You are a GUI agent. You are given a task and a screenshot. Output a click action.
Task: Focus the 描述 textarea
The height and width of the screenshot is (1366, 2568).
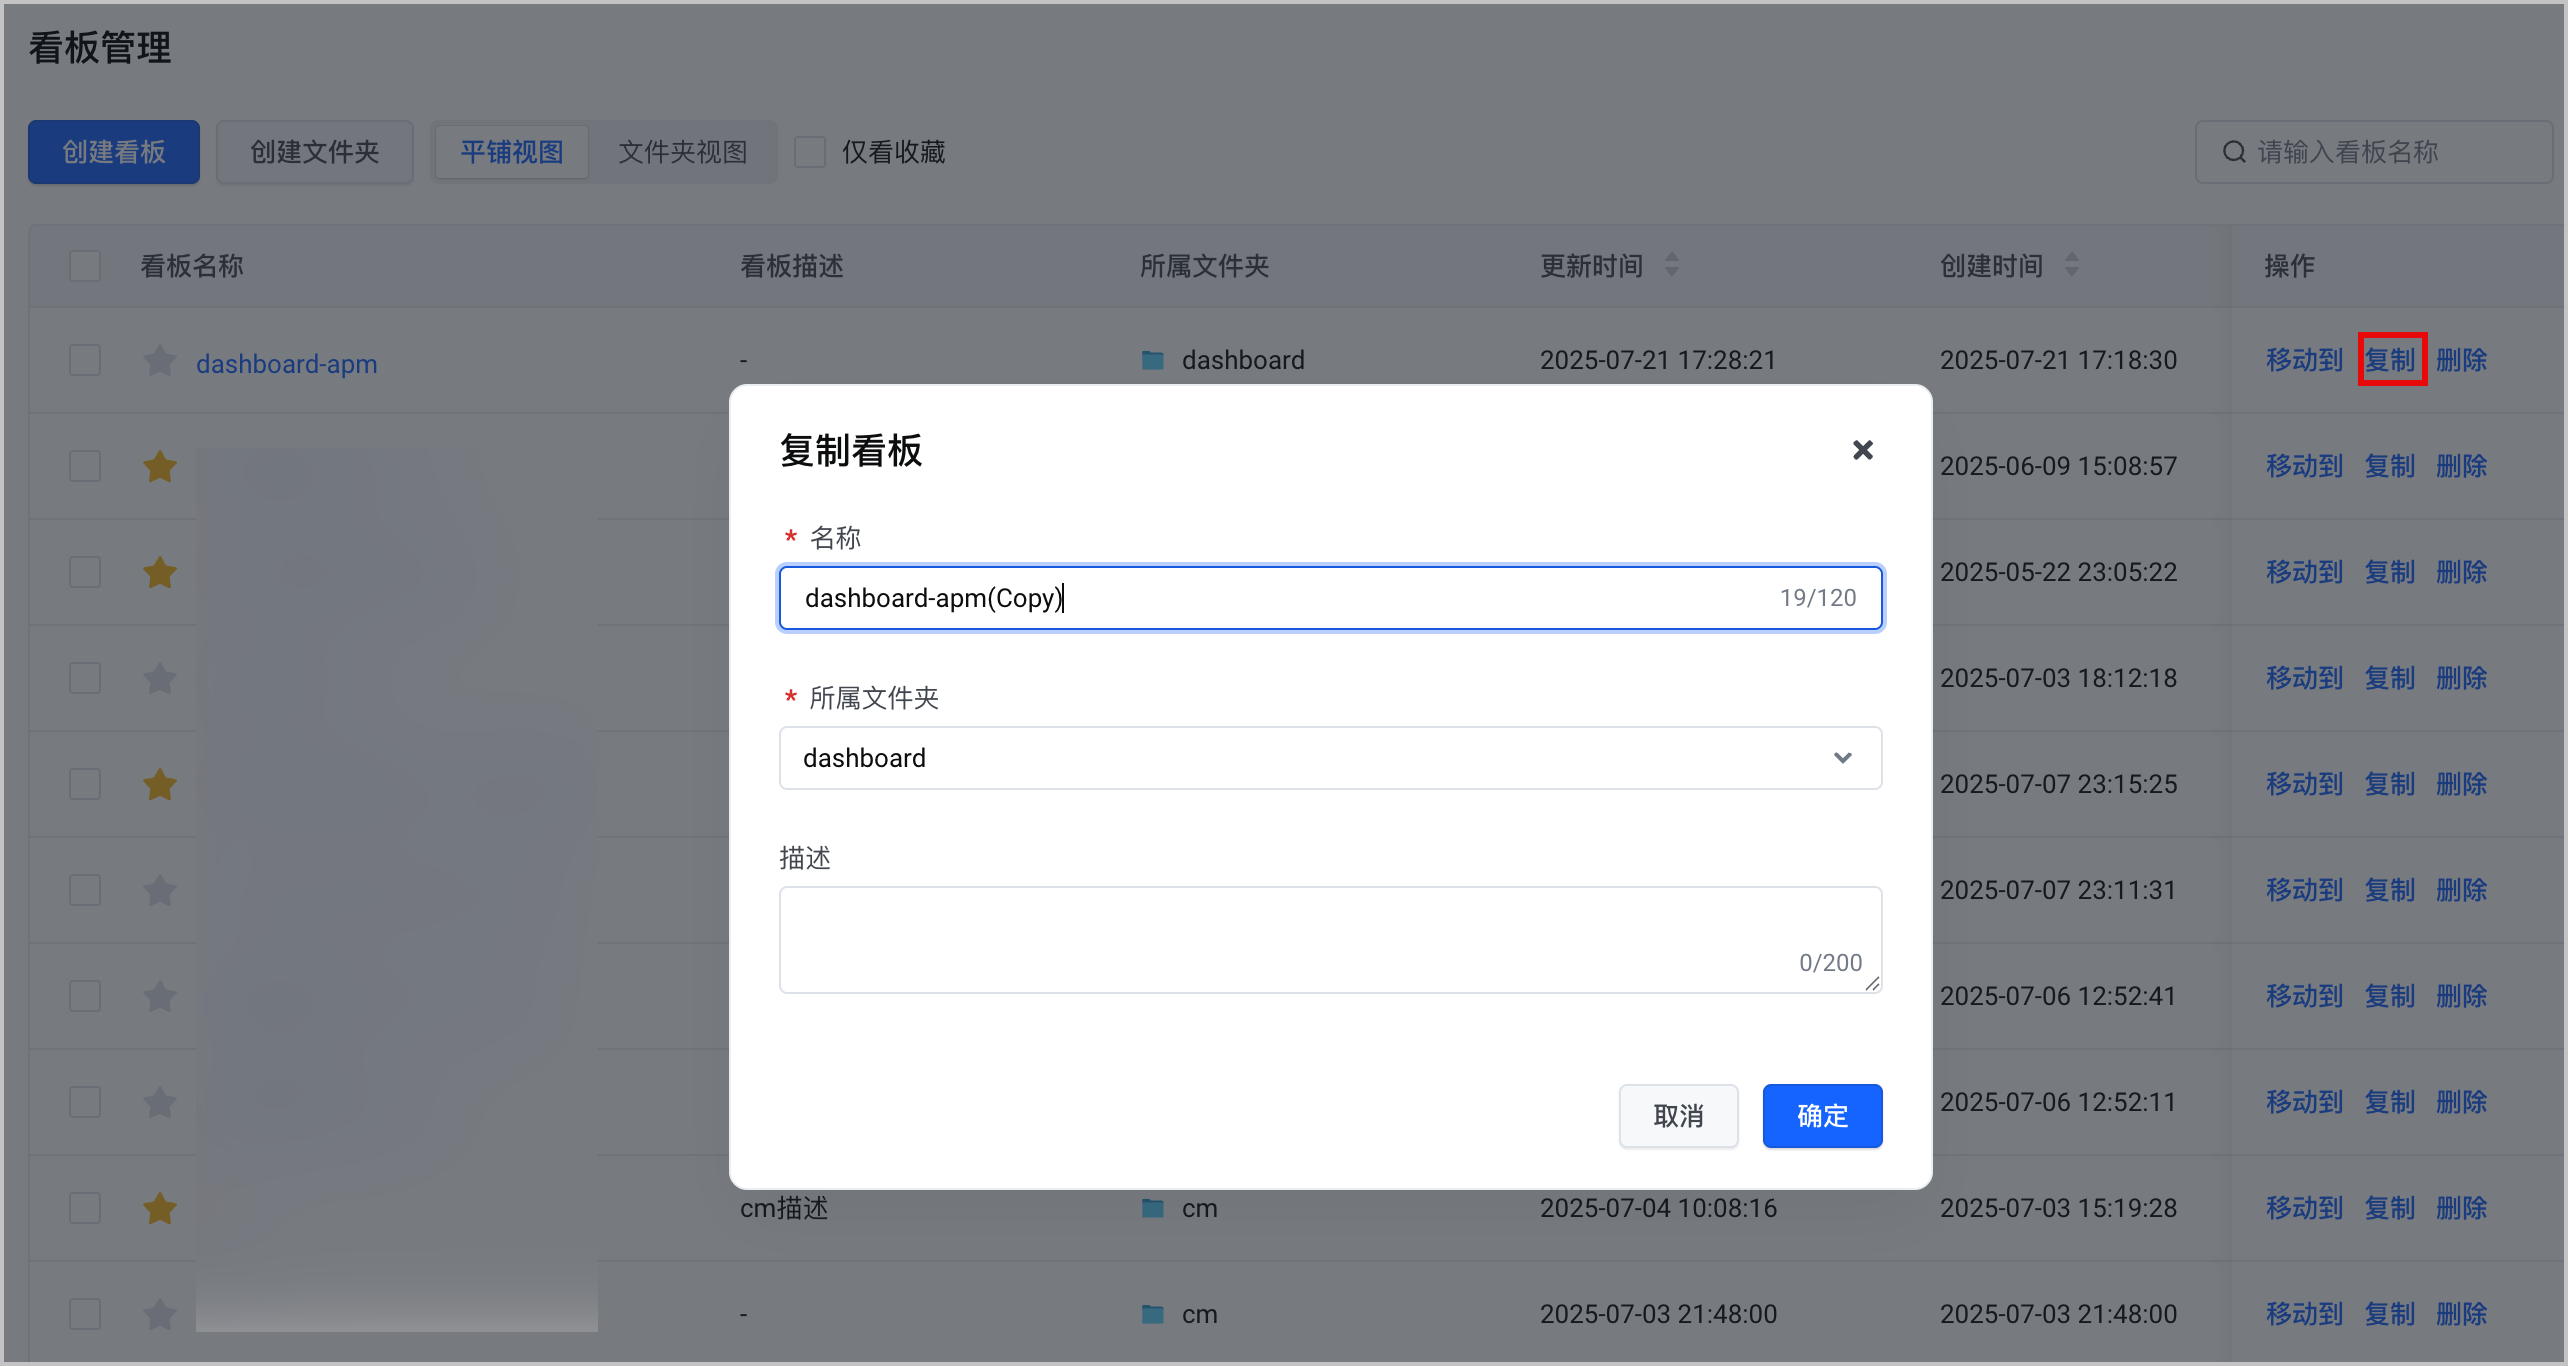(x=1330, y=940)
